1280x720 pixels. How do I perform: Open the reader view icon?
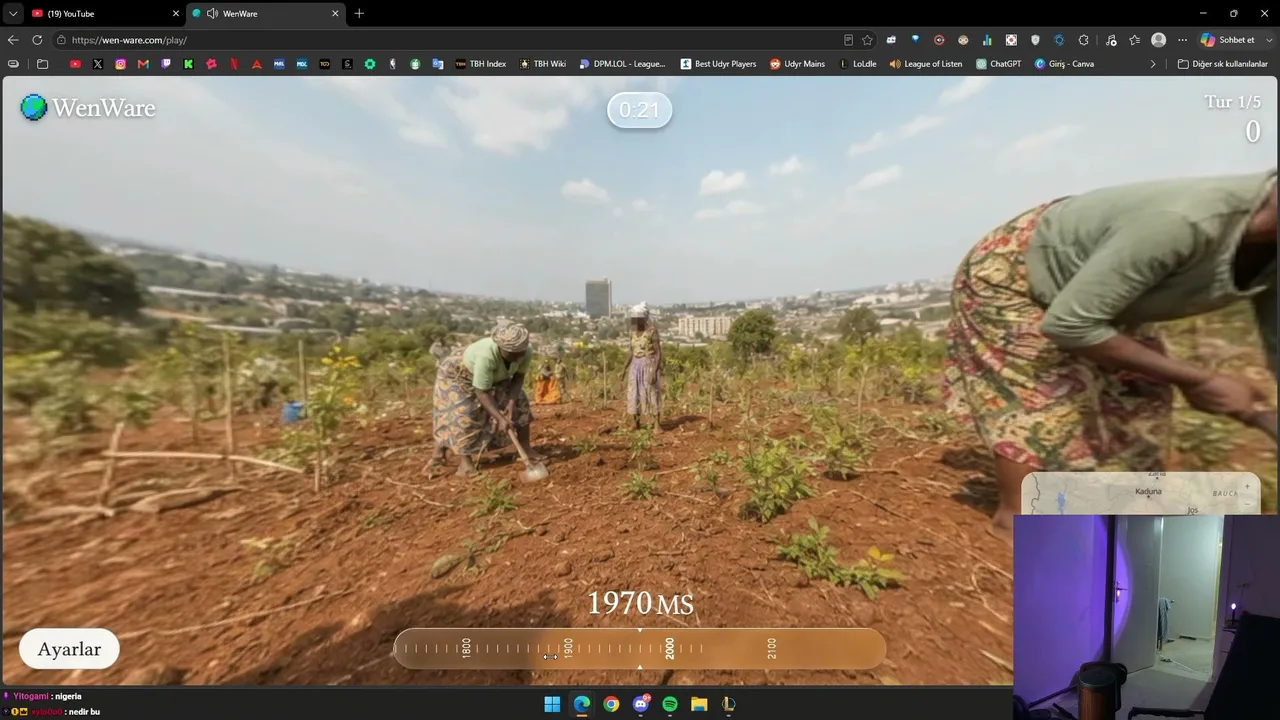[x=848, y=40]
